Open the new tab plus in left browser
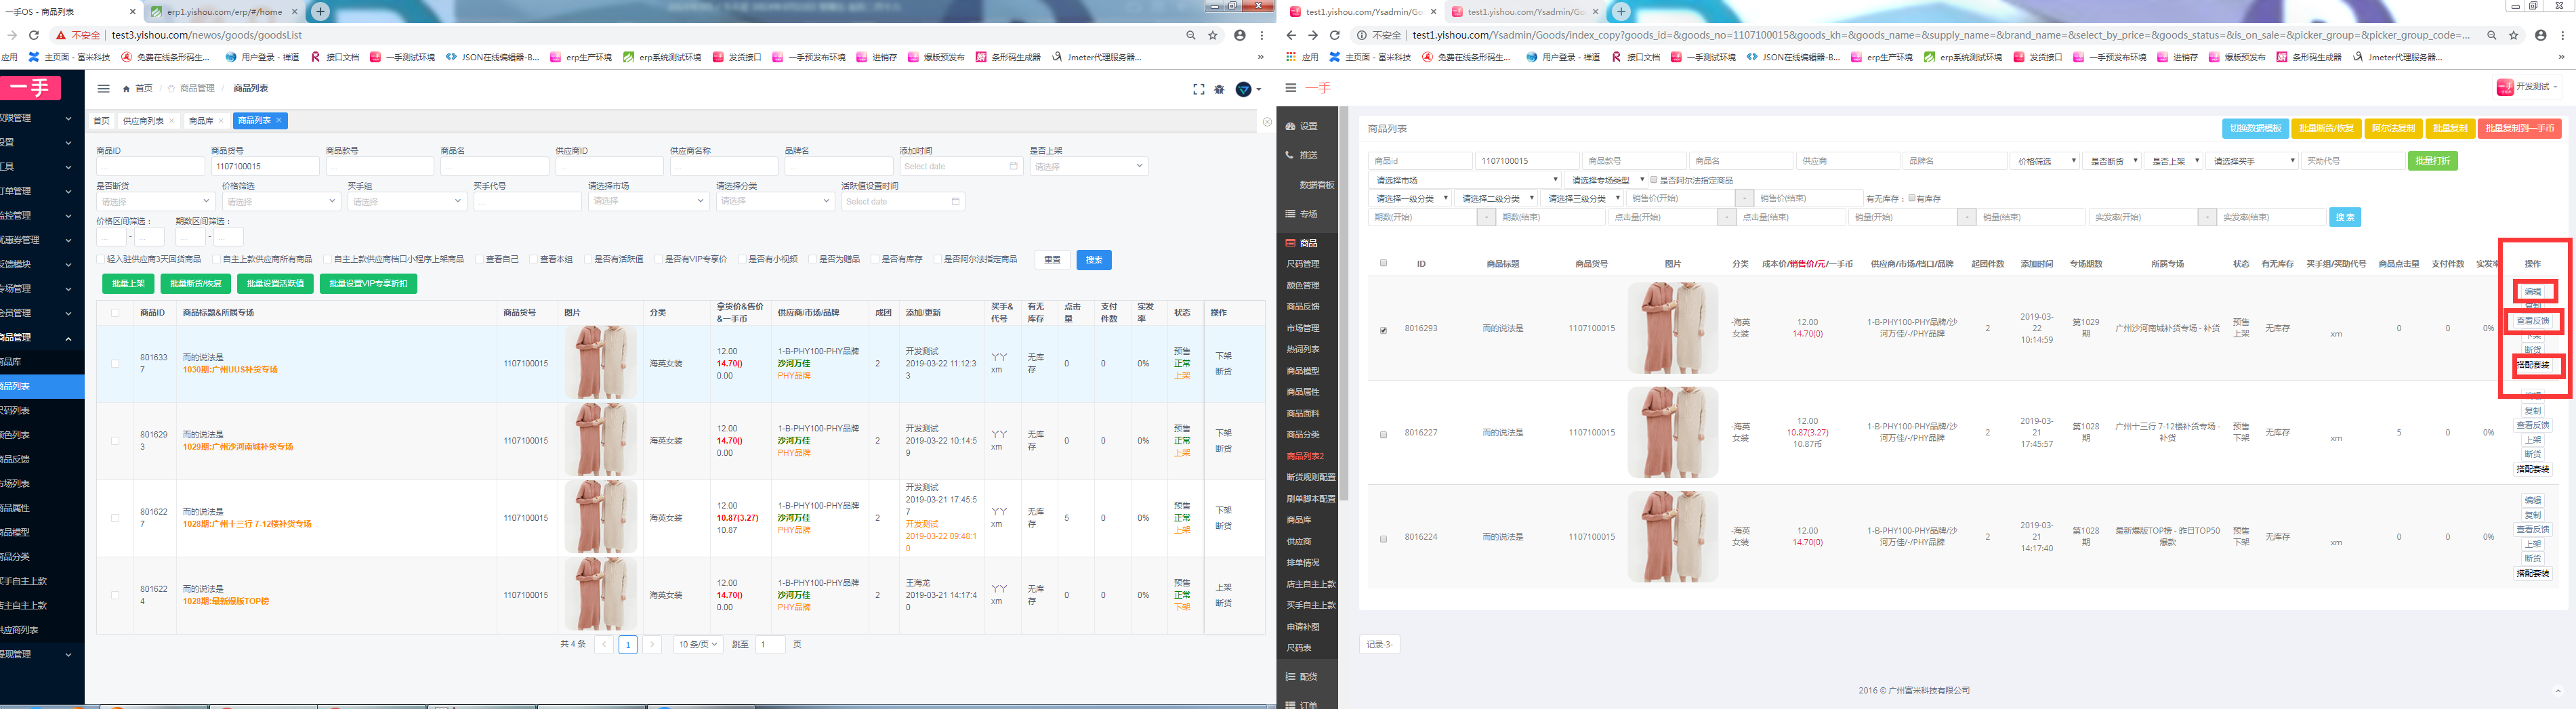Image resolution: width=2576 pixels, height=709 pixels. click(x=320, y=11)
